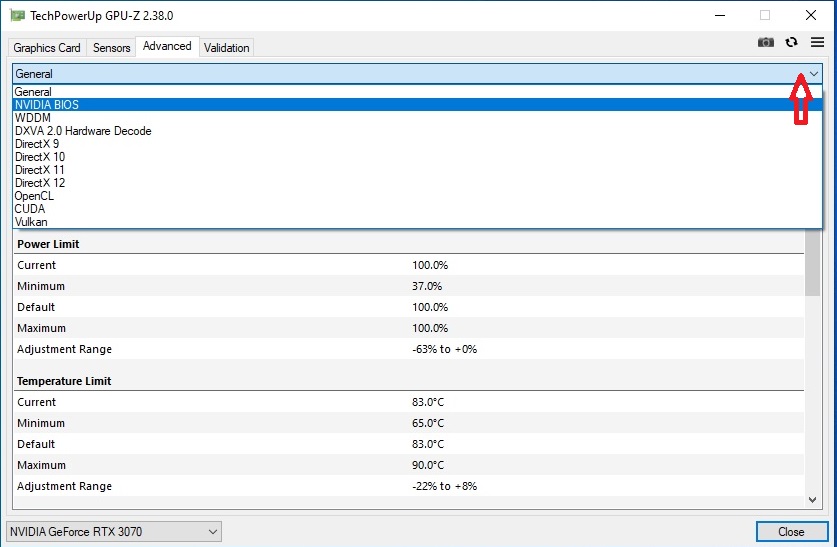Open the NVIDIA GeForce RTX 3070 GPU selector

click(113, 532)
